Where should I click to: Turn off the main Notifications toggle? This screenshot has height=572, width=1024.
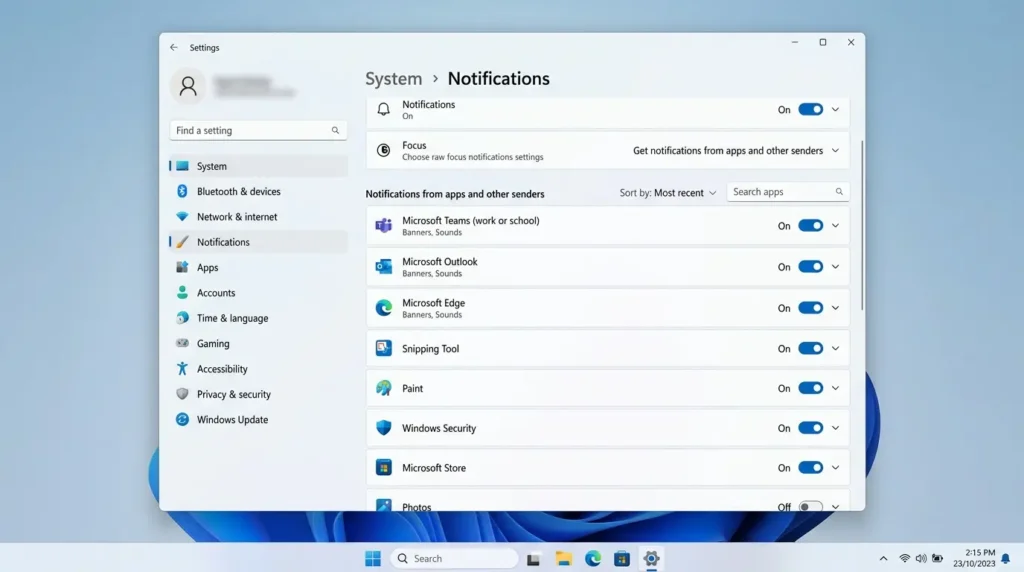(x=810, y=110)
